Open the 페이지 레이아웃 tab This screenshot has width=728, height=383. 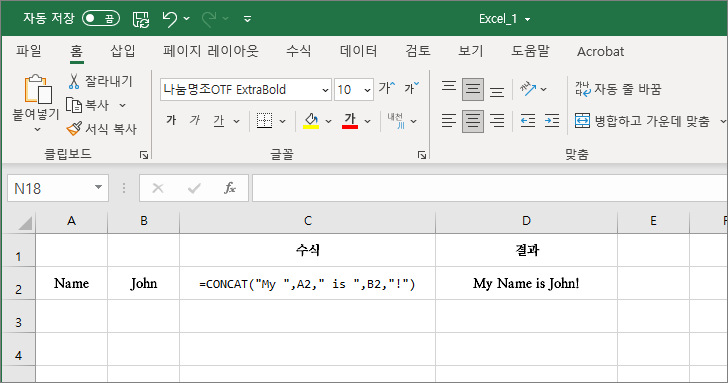coord(211,51)
